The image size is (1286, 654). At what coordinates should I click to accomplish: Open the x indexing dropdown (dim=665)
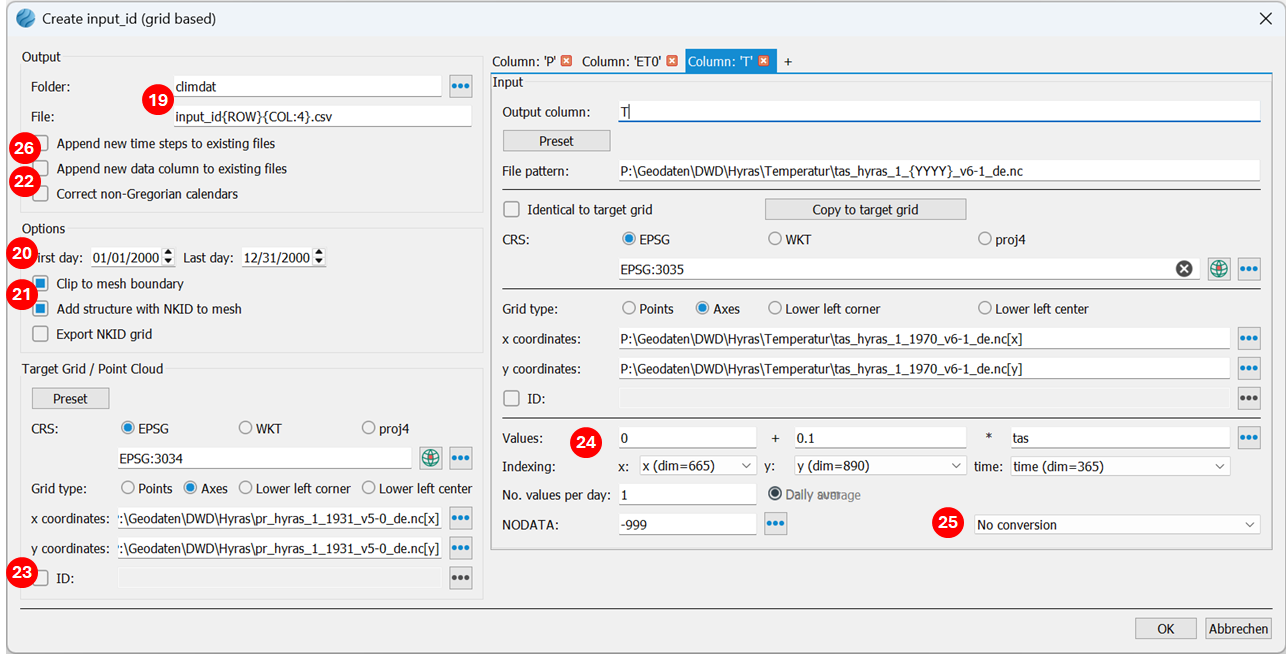[696, 466]
